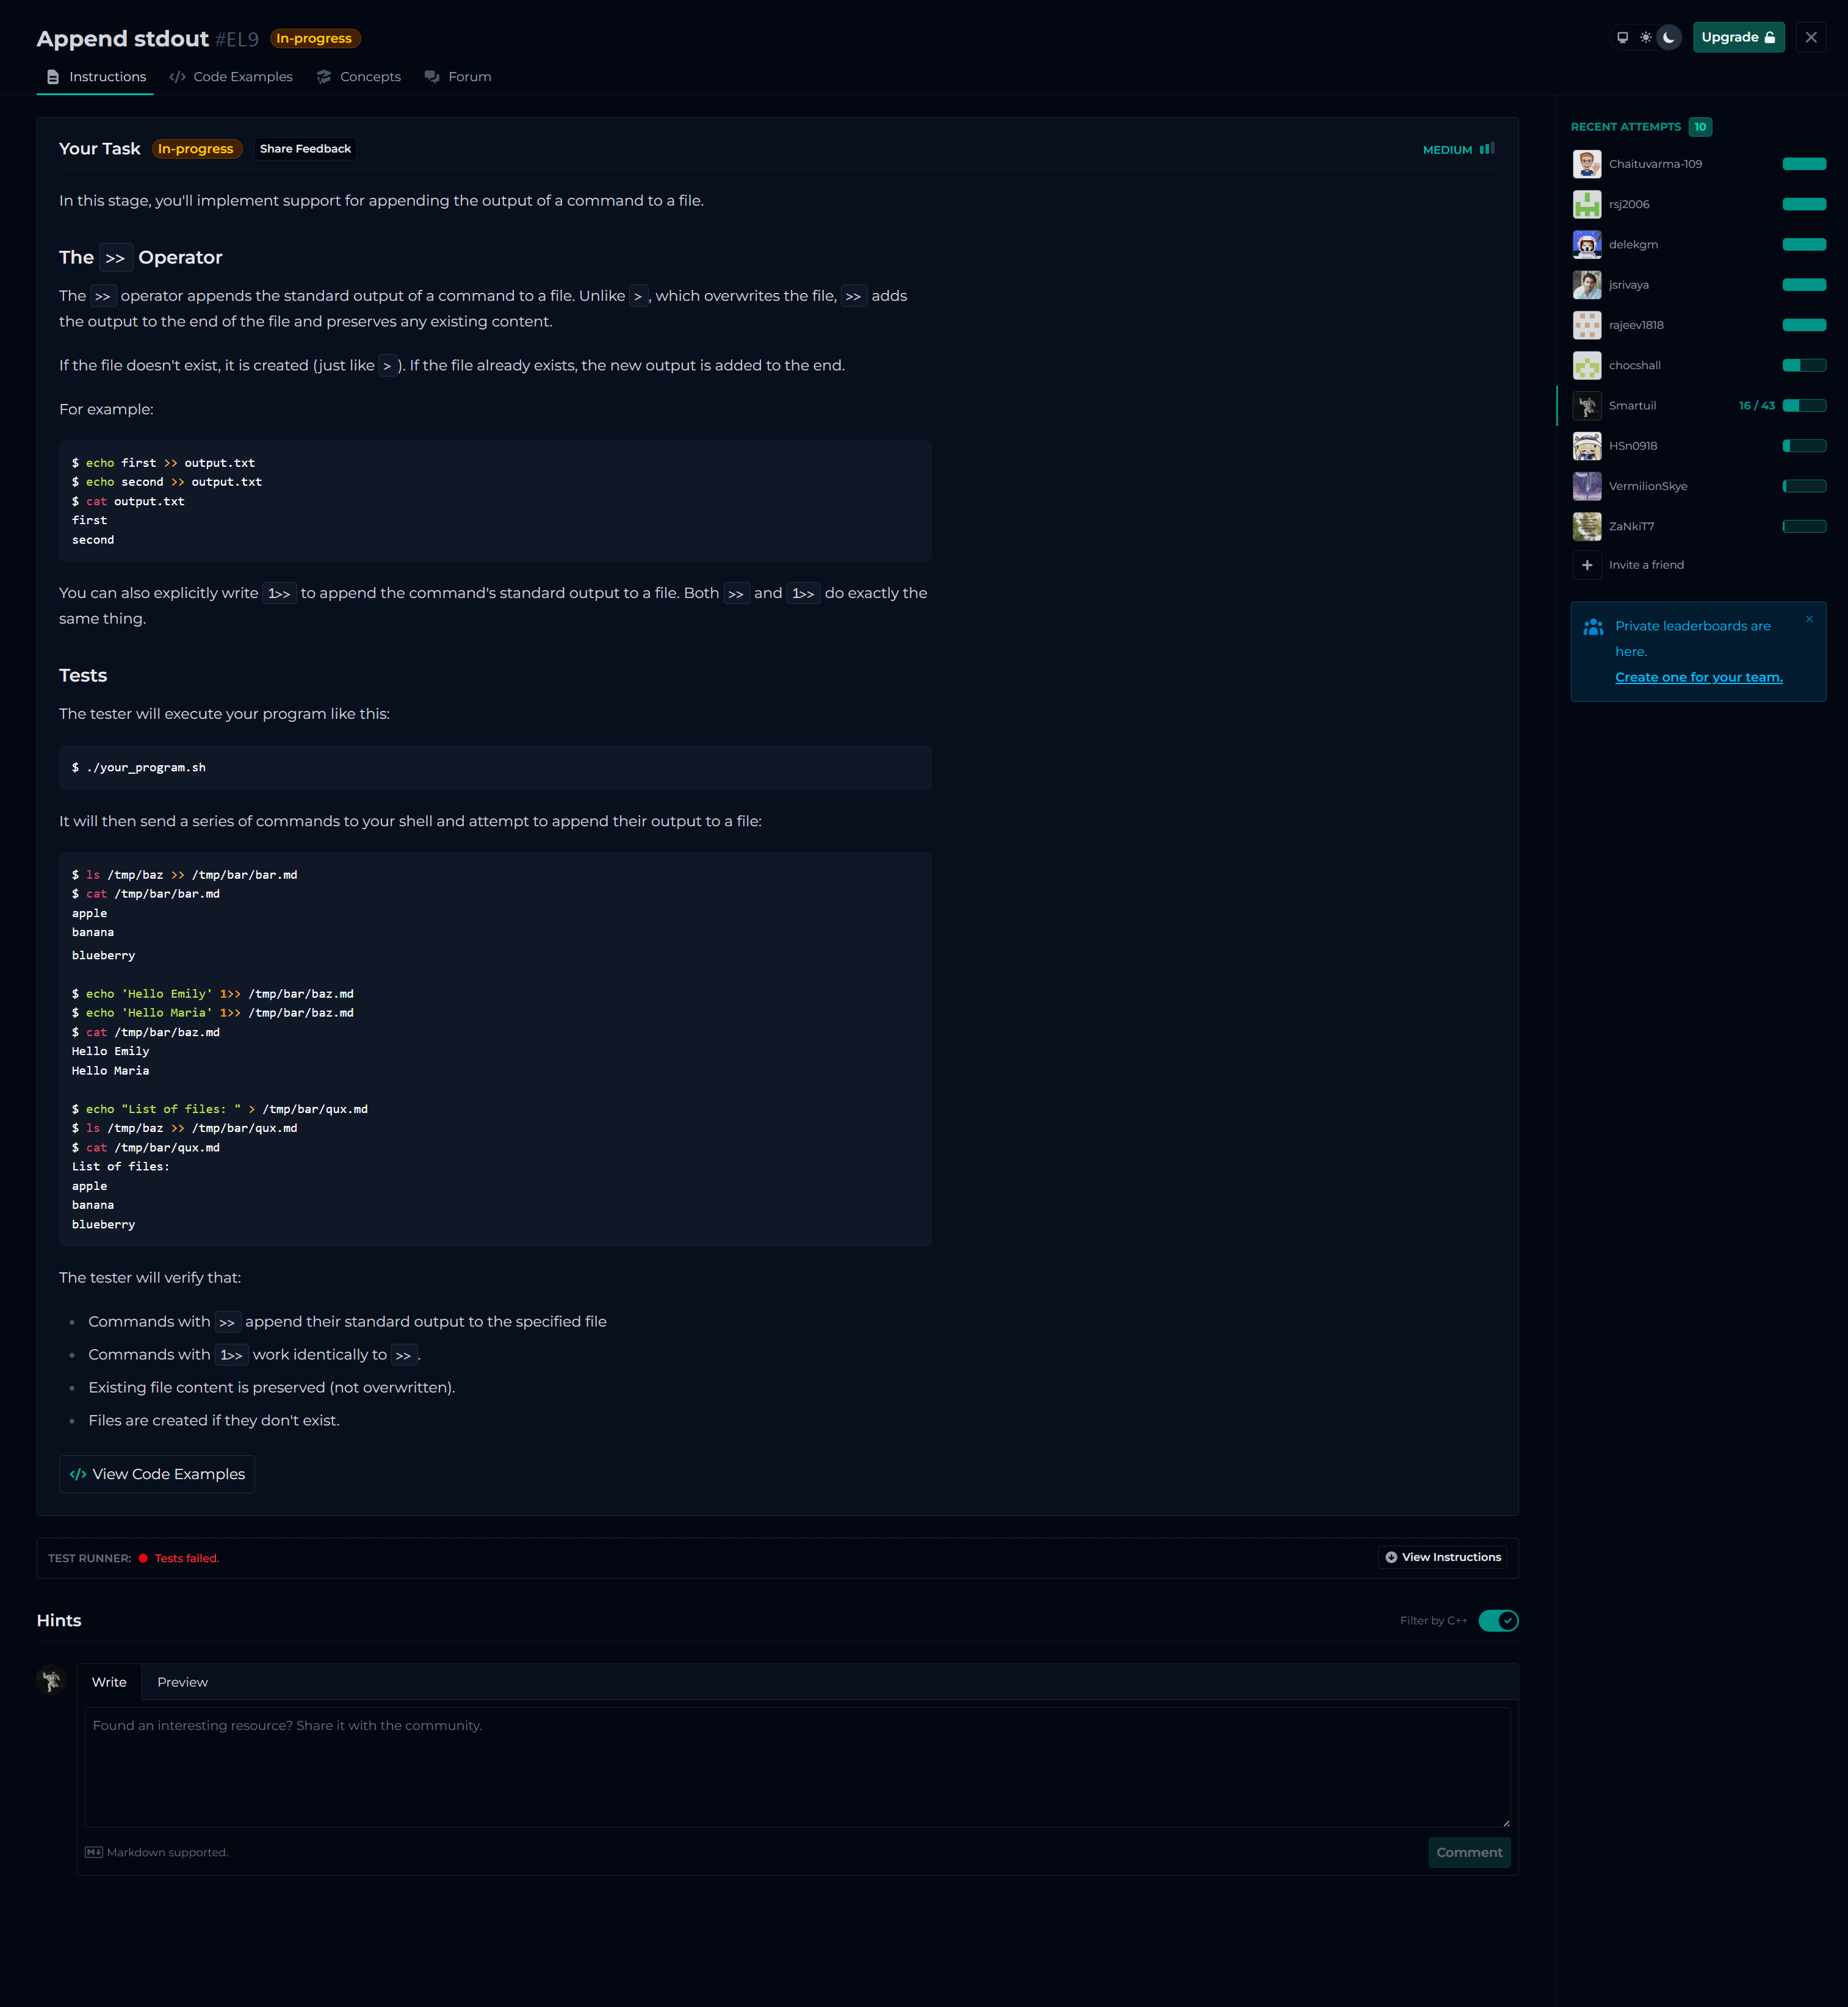Click Chaituvarma-109's avatar

(x=1586, y=164)
